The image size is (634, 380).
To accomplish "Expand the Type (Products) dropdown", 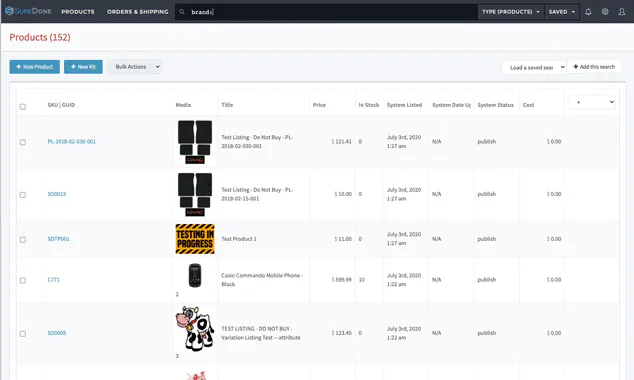I will click(x=511, y=12).
